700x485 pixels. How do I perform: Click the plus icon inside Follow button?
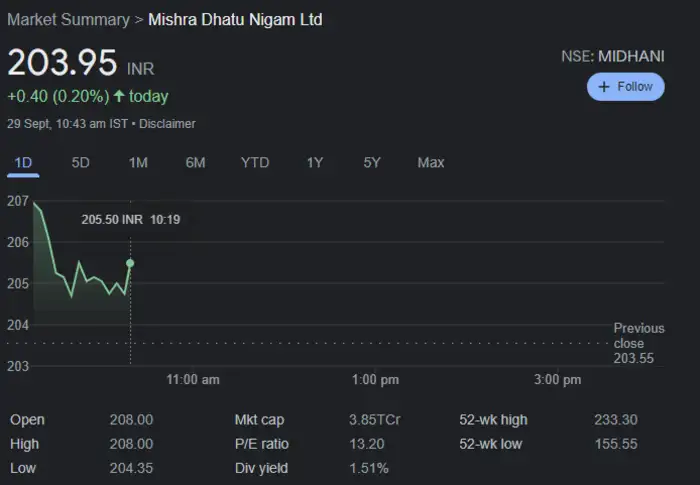pyautogui.click(x=604, y=87)
